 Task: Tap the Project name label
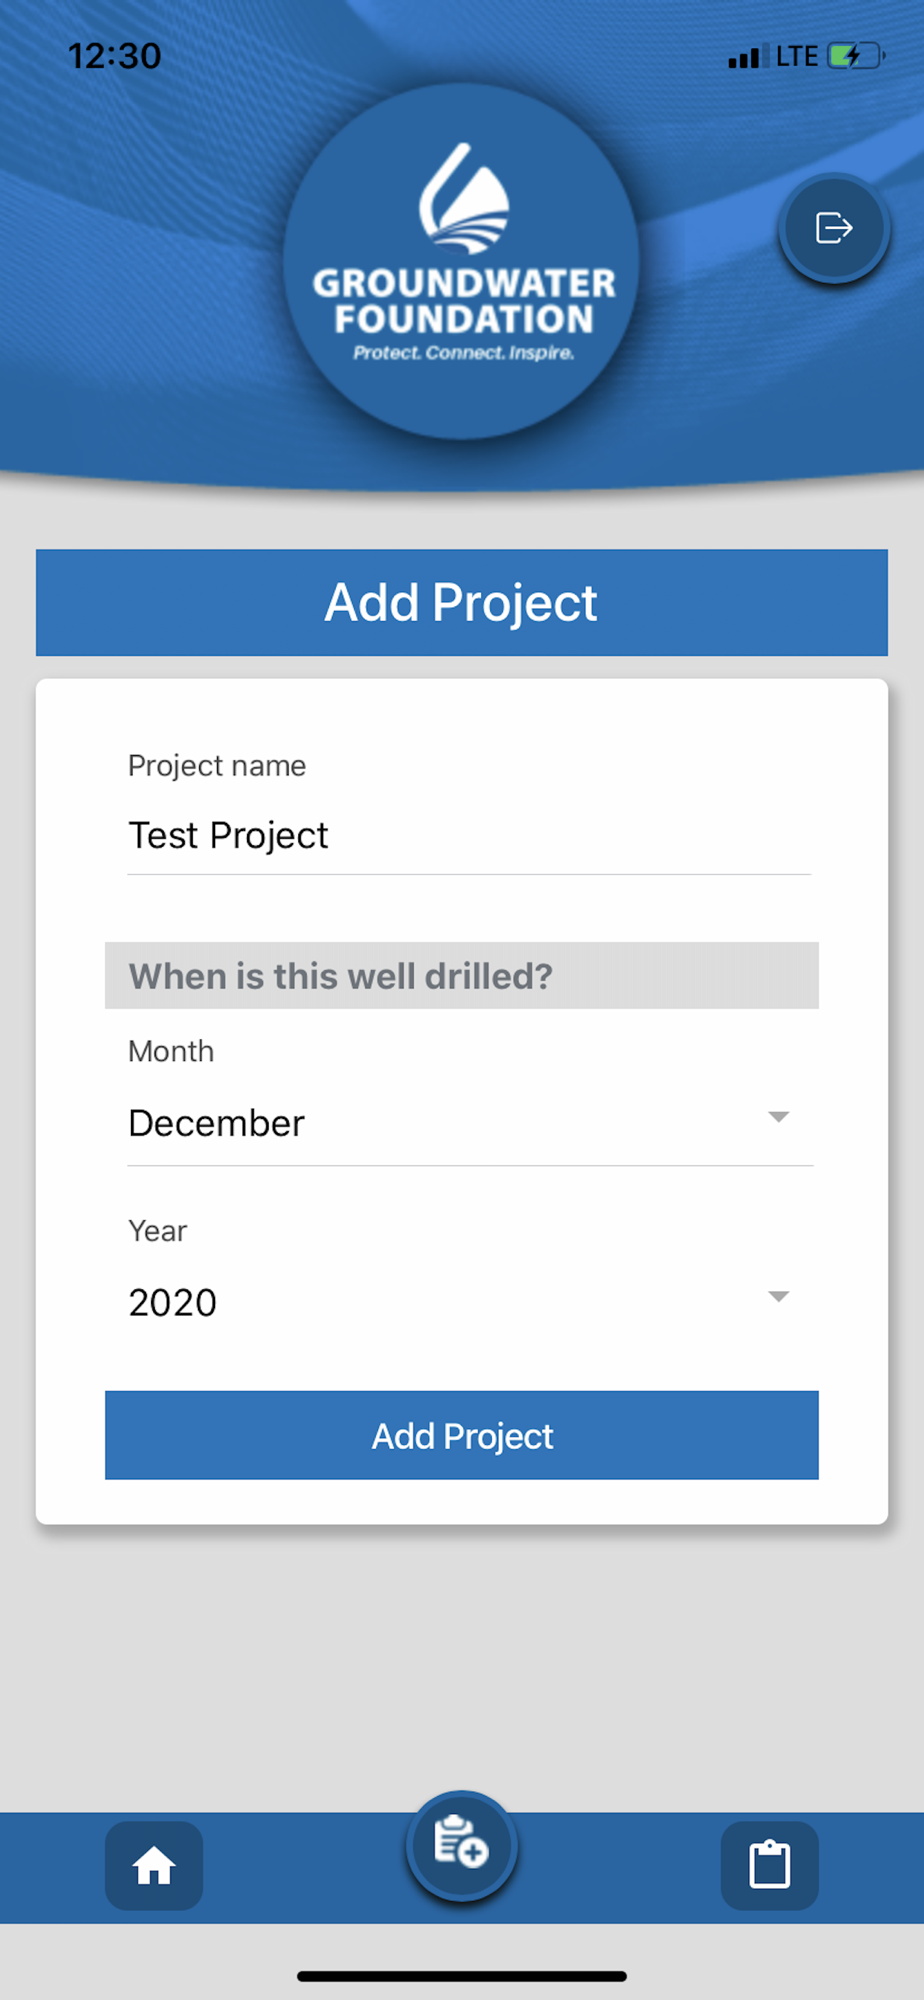[217, 766]
